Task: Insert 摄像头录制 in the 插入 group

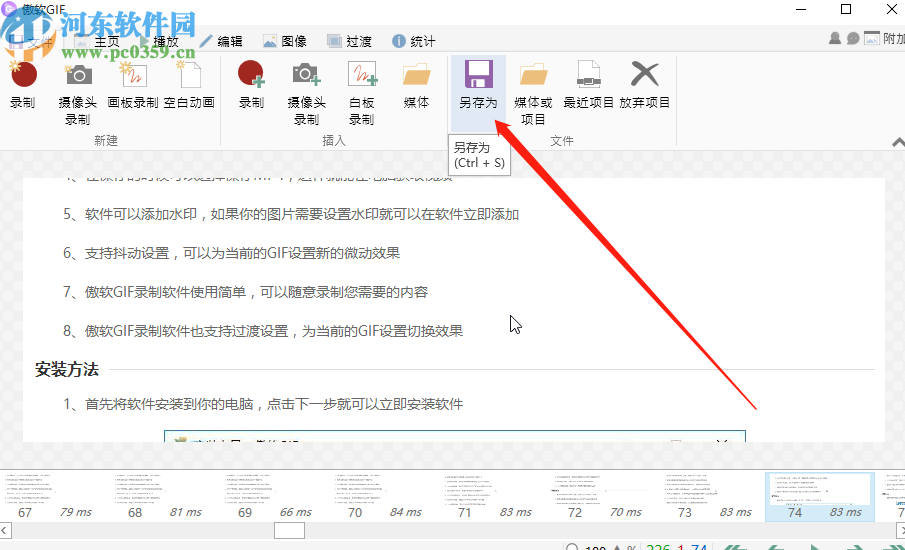Action: pos(306,93)
